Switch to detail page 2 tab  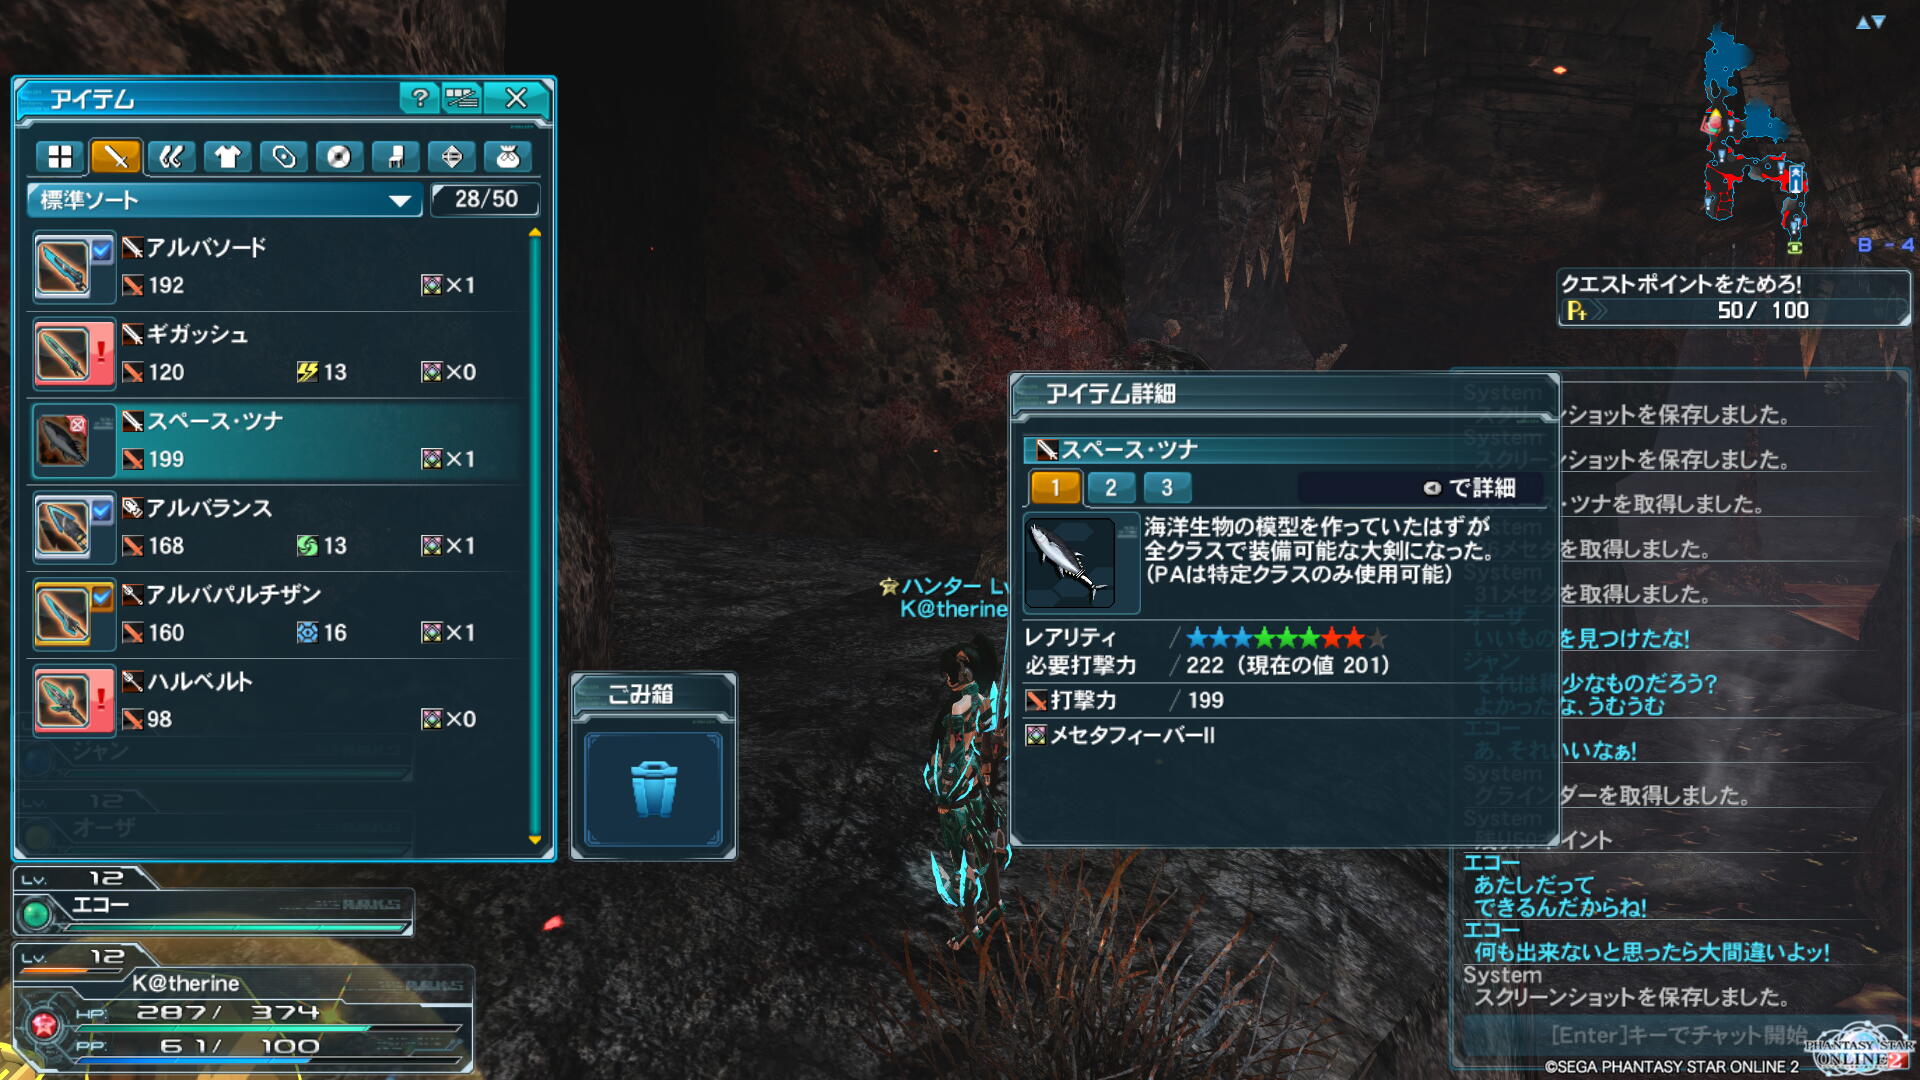1111,487
